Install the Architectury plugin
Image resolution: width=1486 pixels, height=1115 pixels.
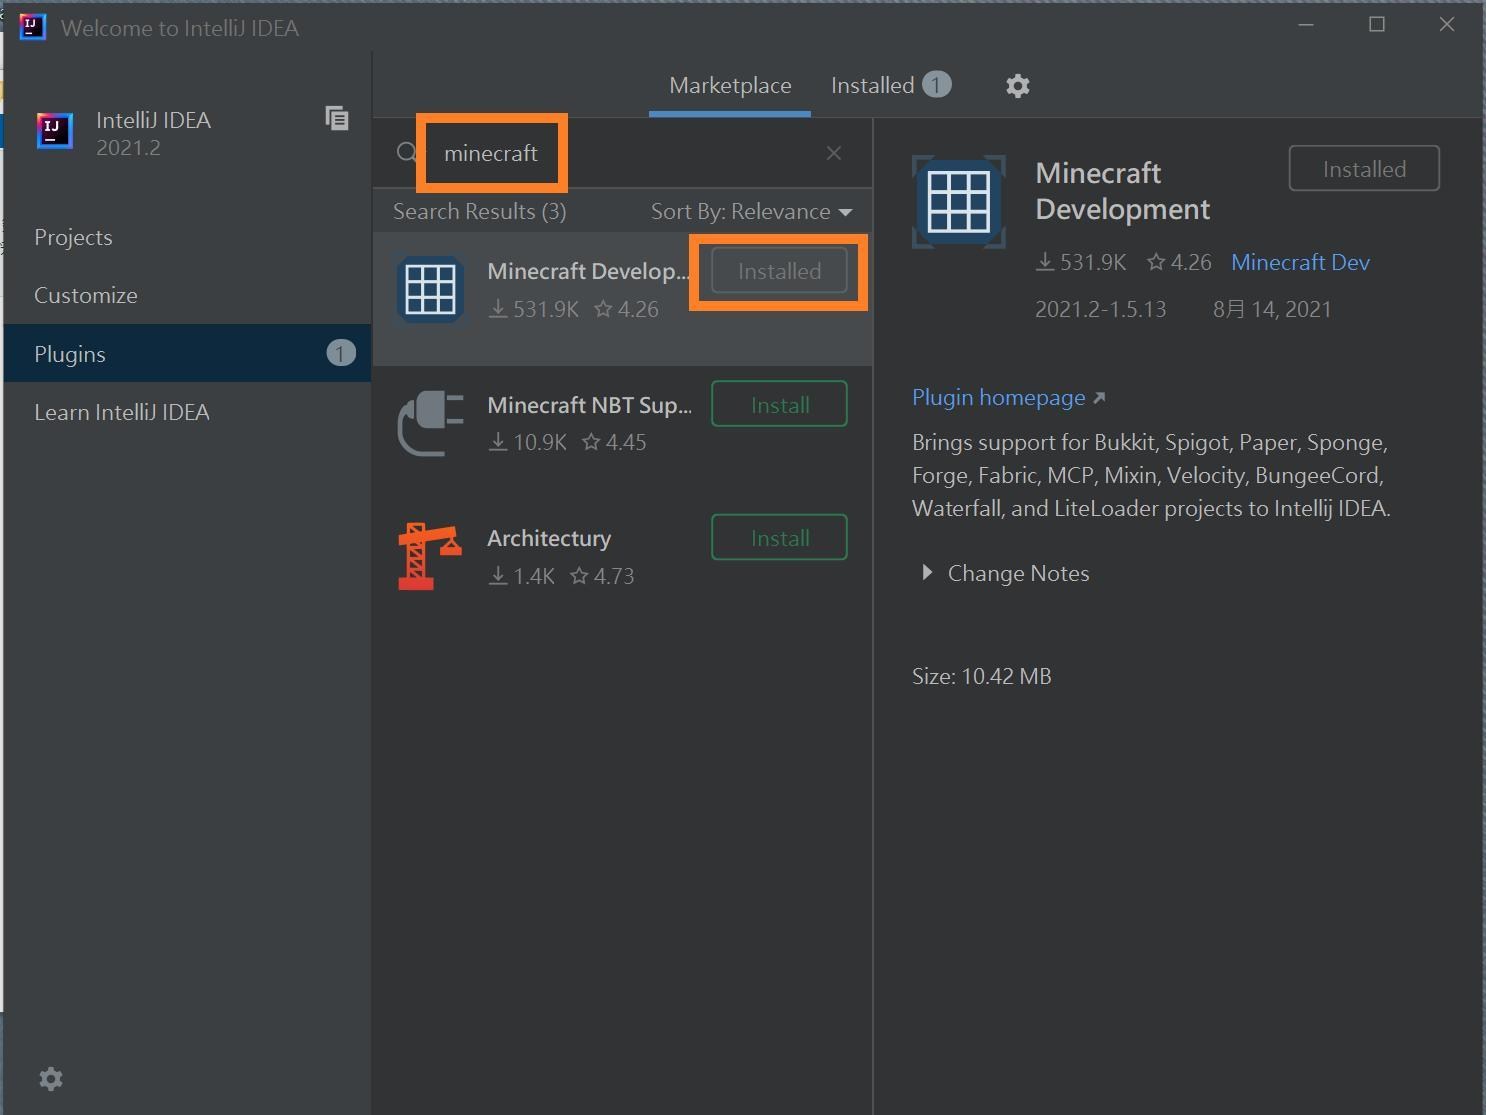click(779, 538)
